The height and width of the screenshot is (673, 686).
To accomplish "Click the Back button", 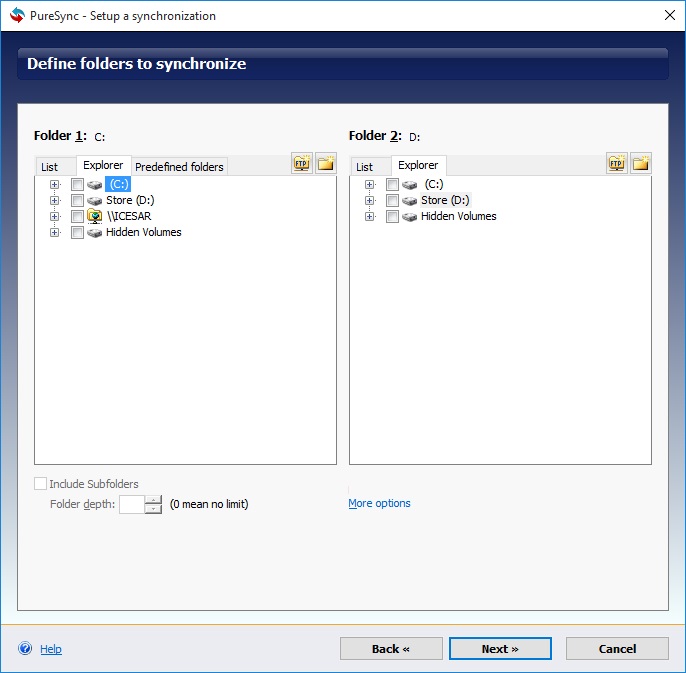I will click(391, 648).
